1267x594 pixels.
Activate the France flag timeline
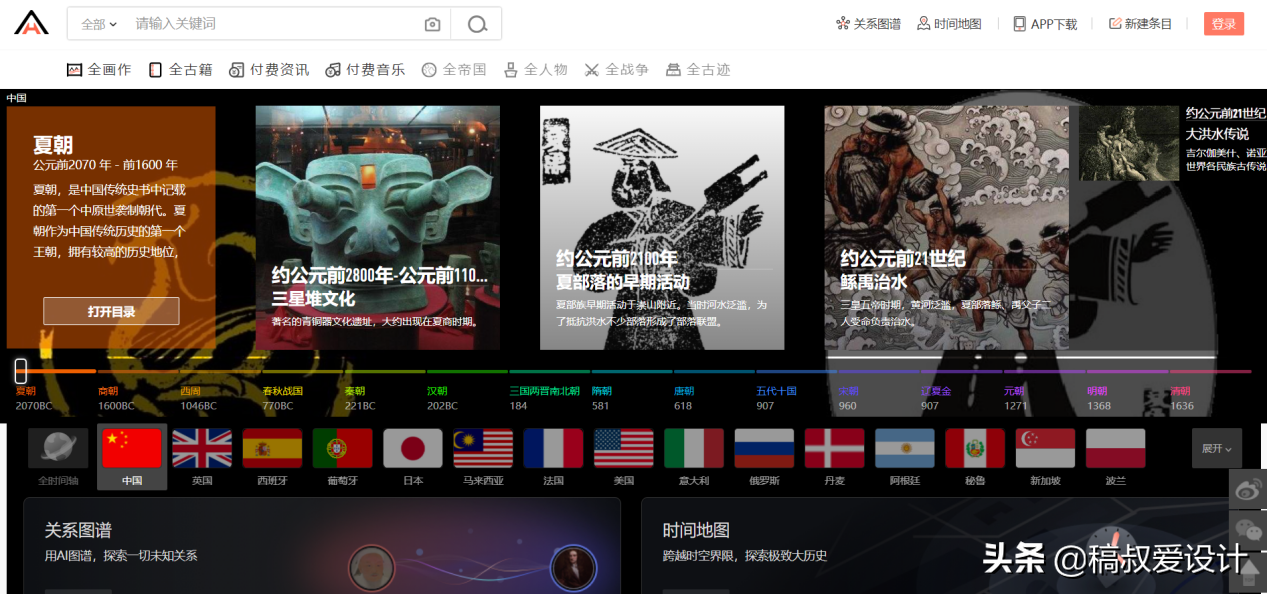click(553, 447)
